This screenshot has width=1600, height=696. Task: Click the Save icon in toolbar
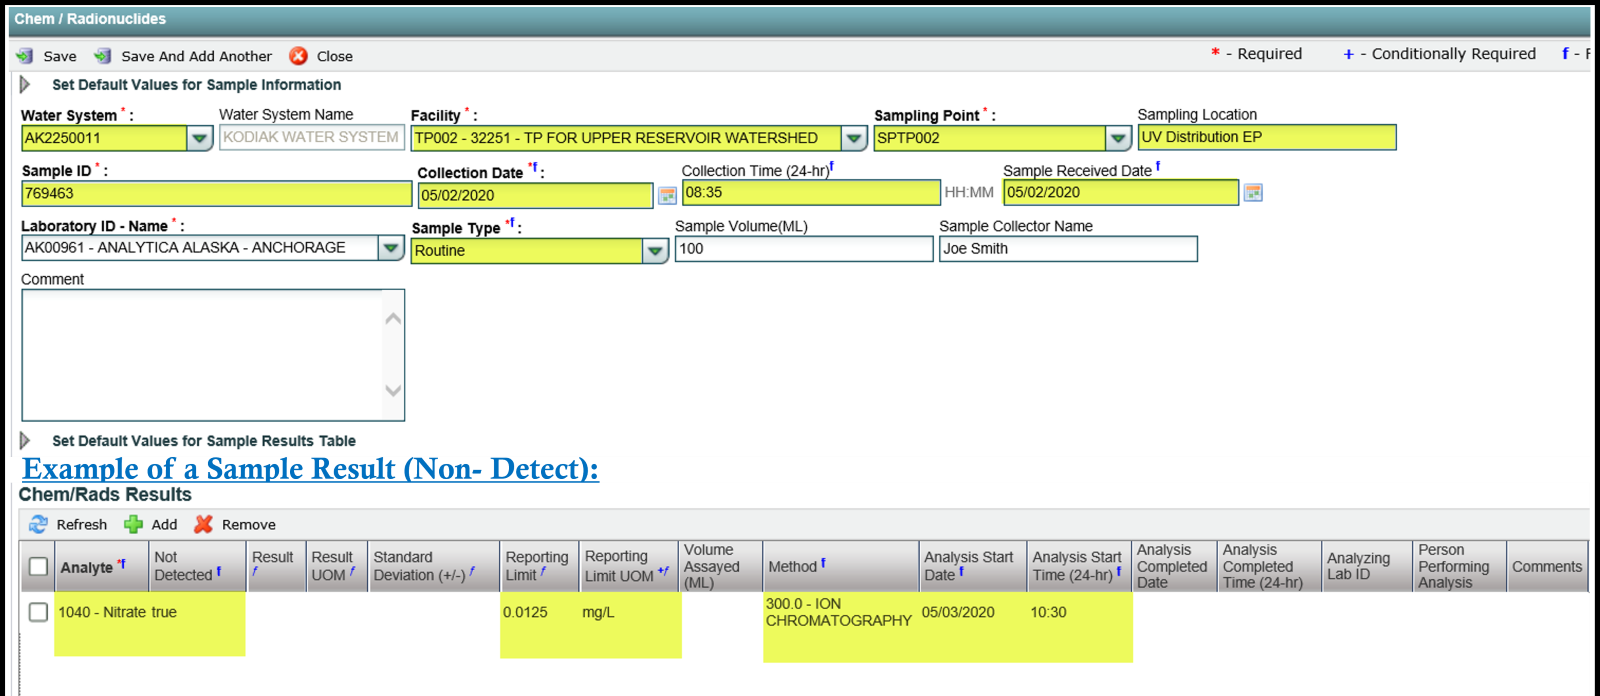pyautogui.click(x=25, y=56)
